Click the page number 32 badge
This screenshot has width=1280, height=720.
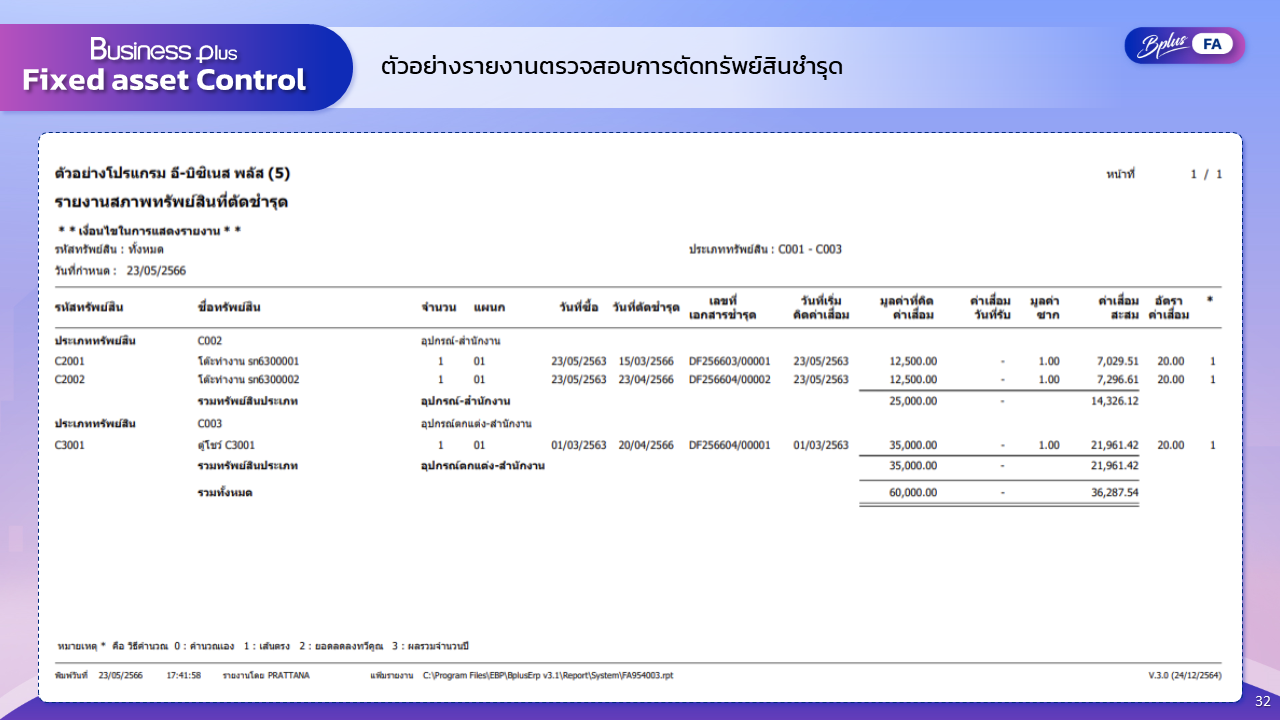pos(1262,703)
